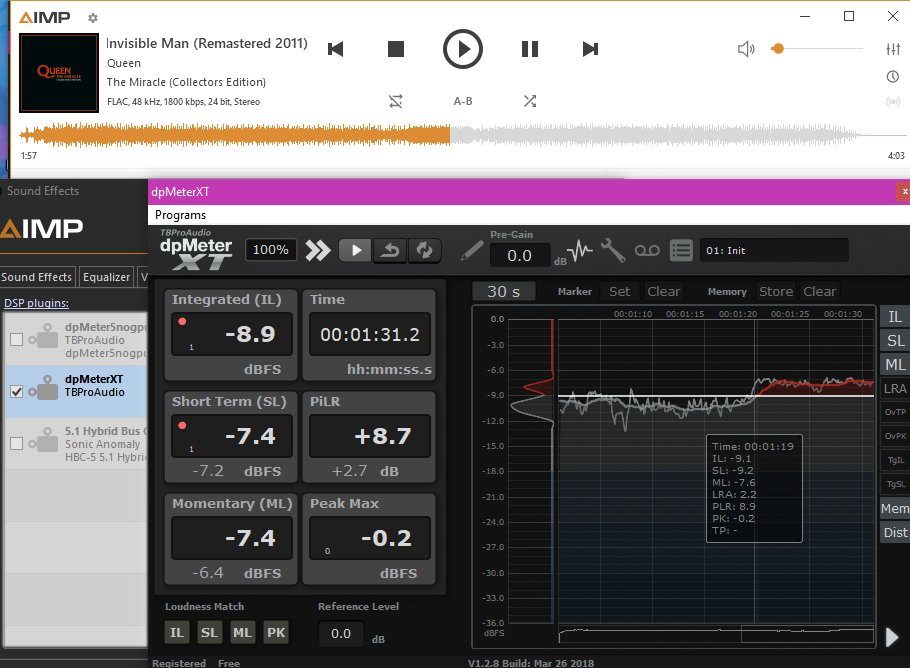Image resolution: width=910 pixels, height=668 pixels.
Task: Toggle the TgIL graph button
Action: (x=895, y=460)
